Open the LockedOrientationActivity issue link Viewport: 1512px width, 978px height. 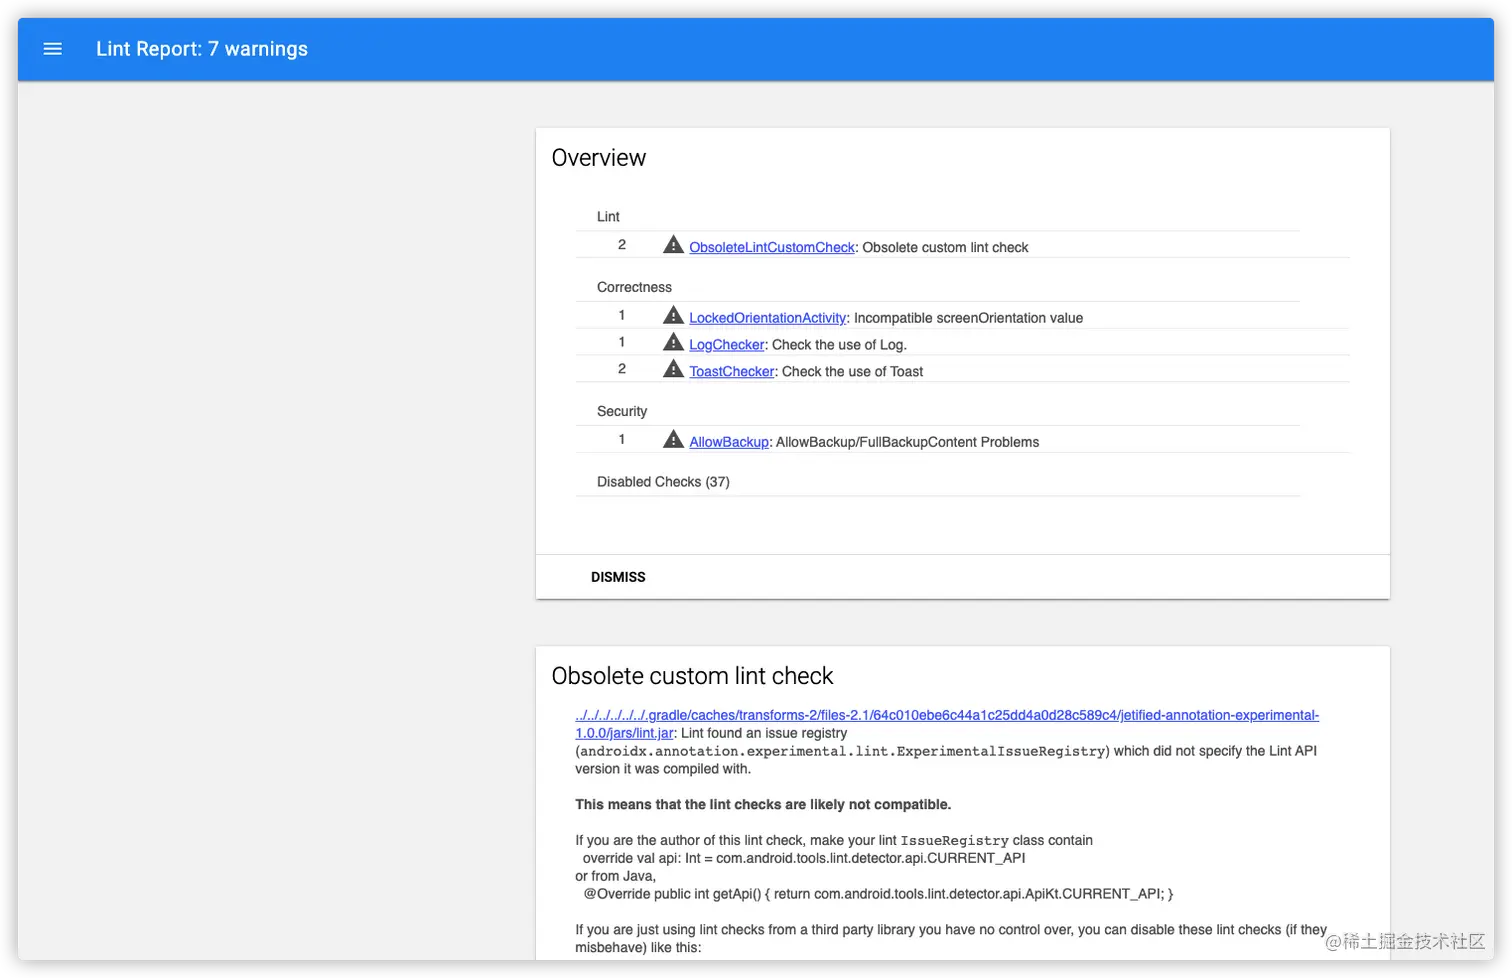coord(767,317)
